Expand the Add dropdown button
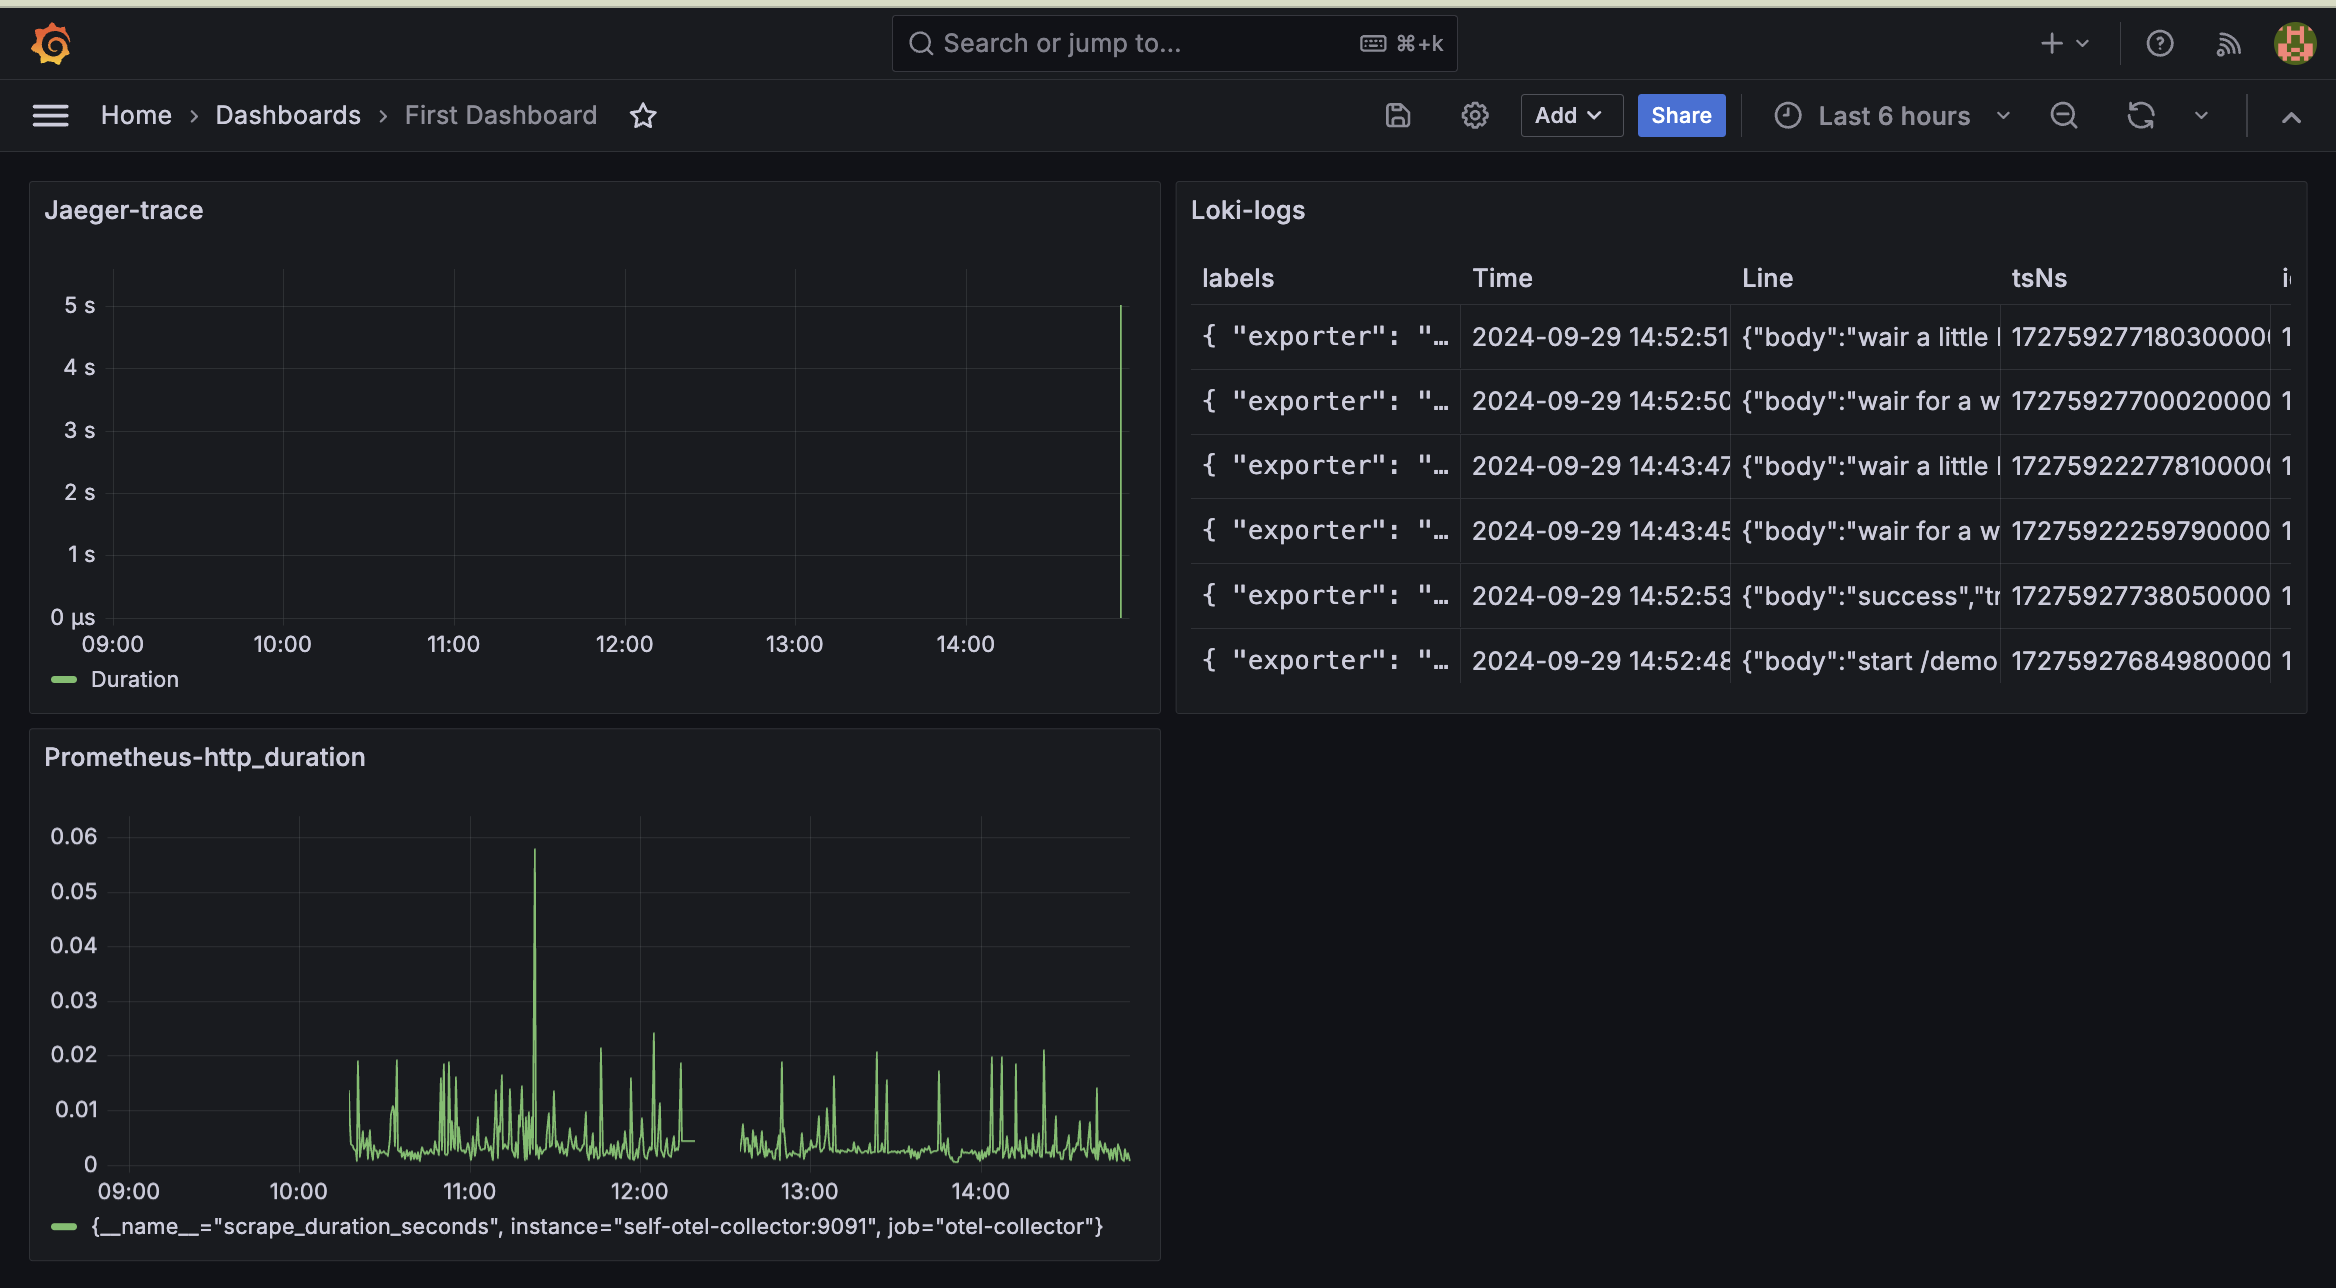Image resolution: width=2336 pixels, height=1288 pixels. pos(1570,116)
